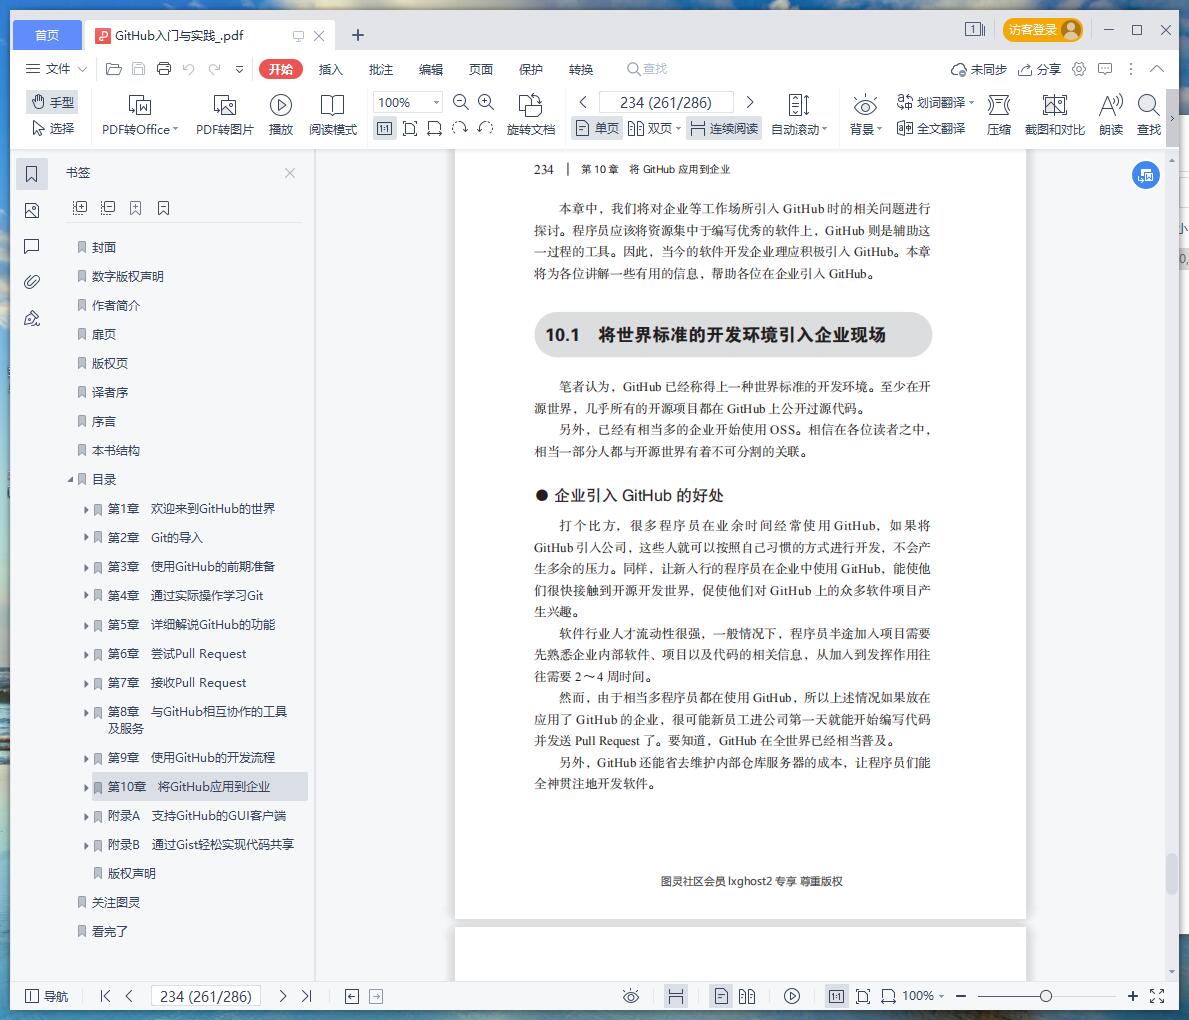Open the 100% zoom dropdown
1189x1020 pixels.
click(436, 102)
